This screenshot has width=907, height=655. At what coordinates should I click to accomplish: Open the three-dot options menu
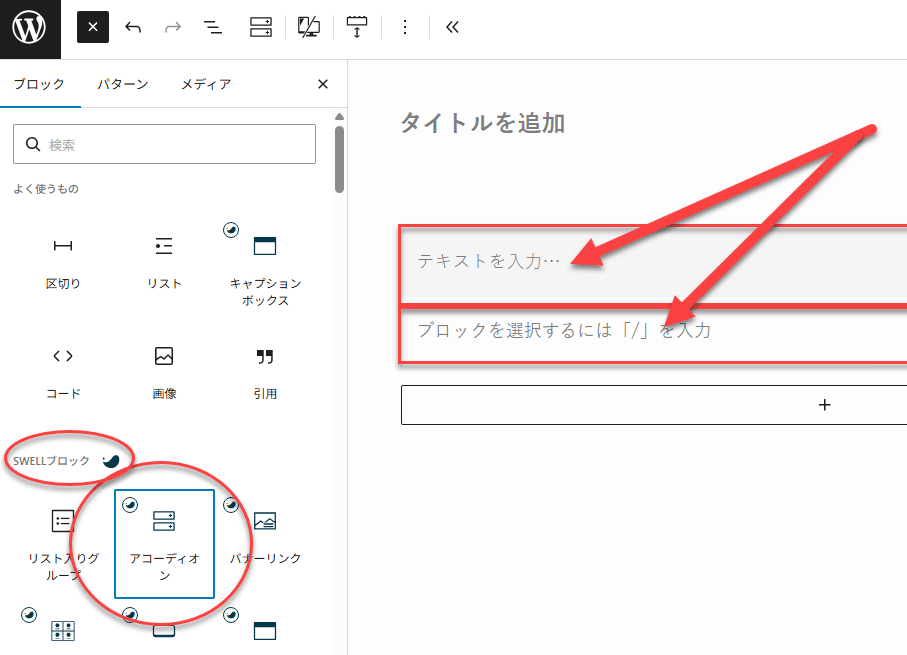tap(404, 27)
